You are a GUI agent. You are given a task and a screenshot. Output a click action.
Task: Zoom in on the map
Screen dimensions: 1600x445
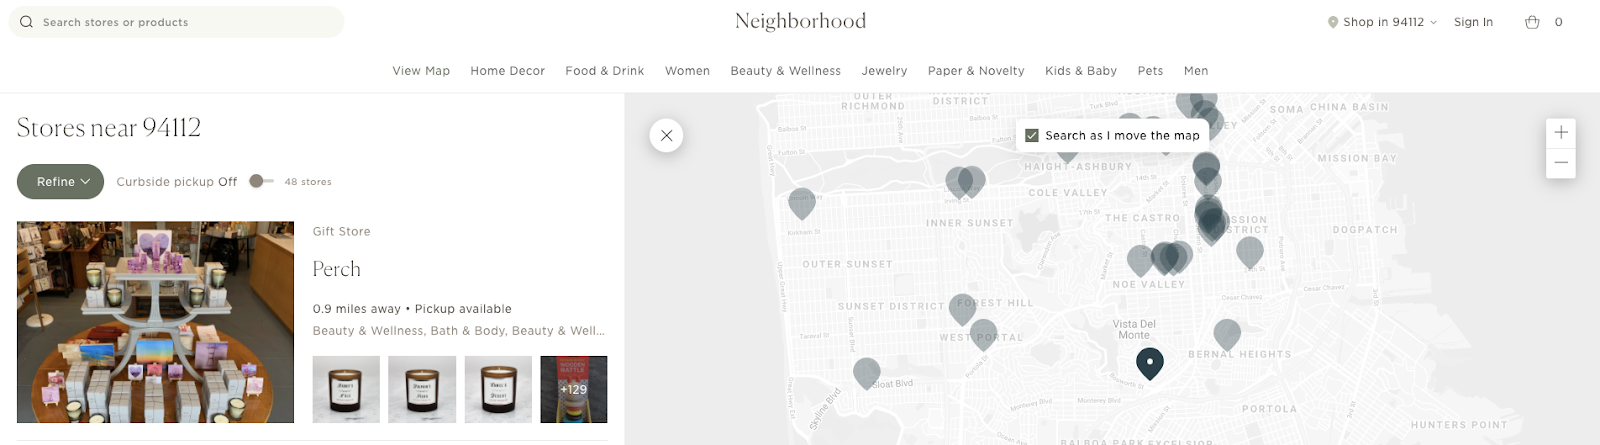click(1560, 132)
